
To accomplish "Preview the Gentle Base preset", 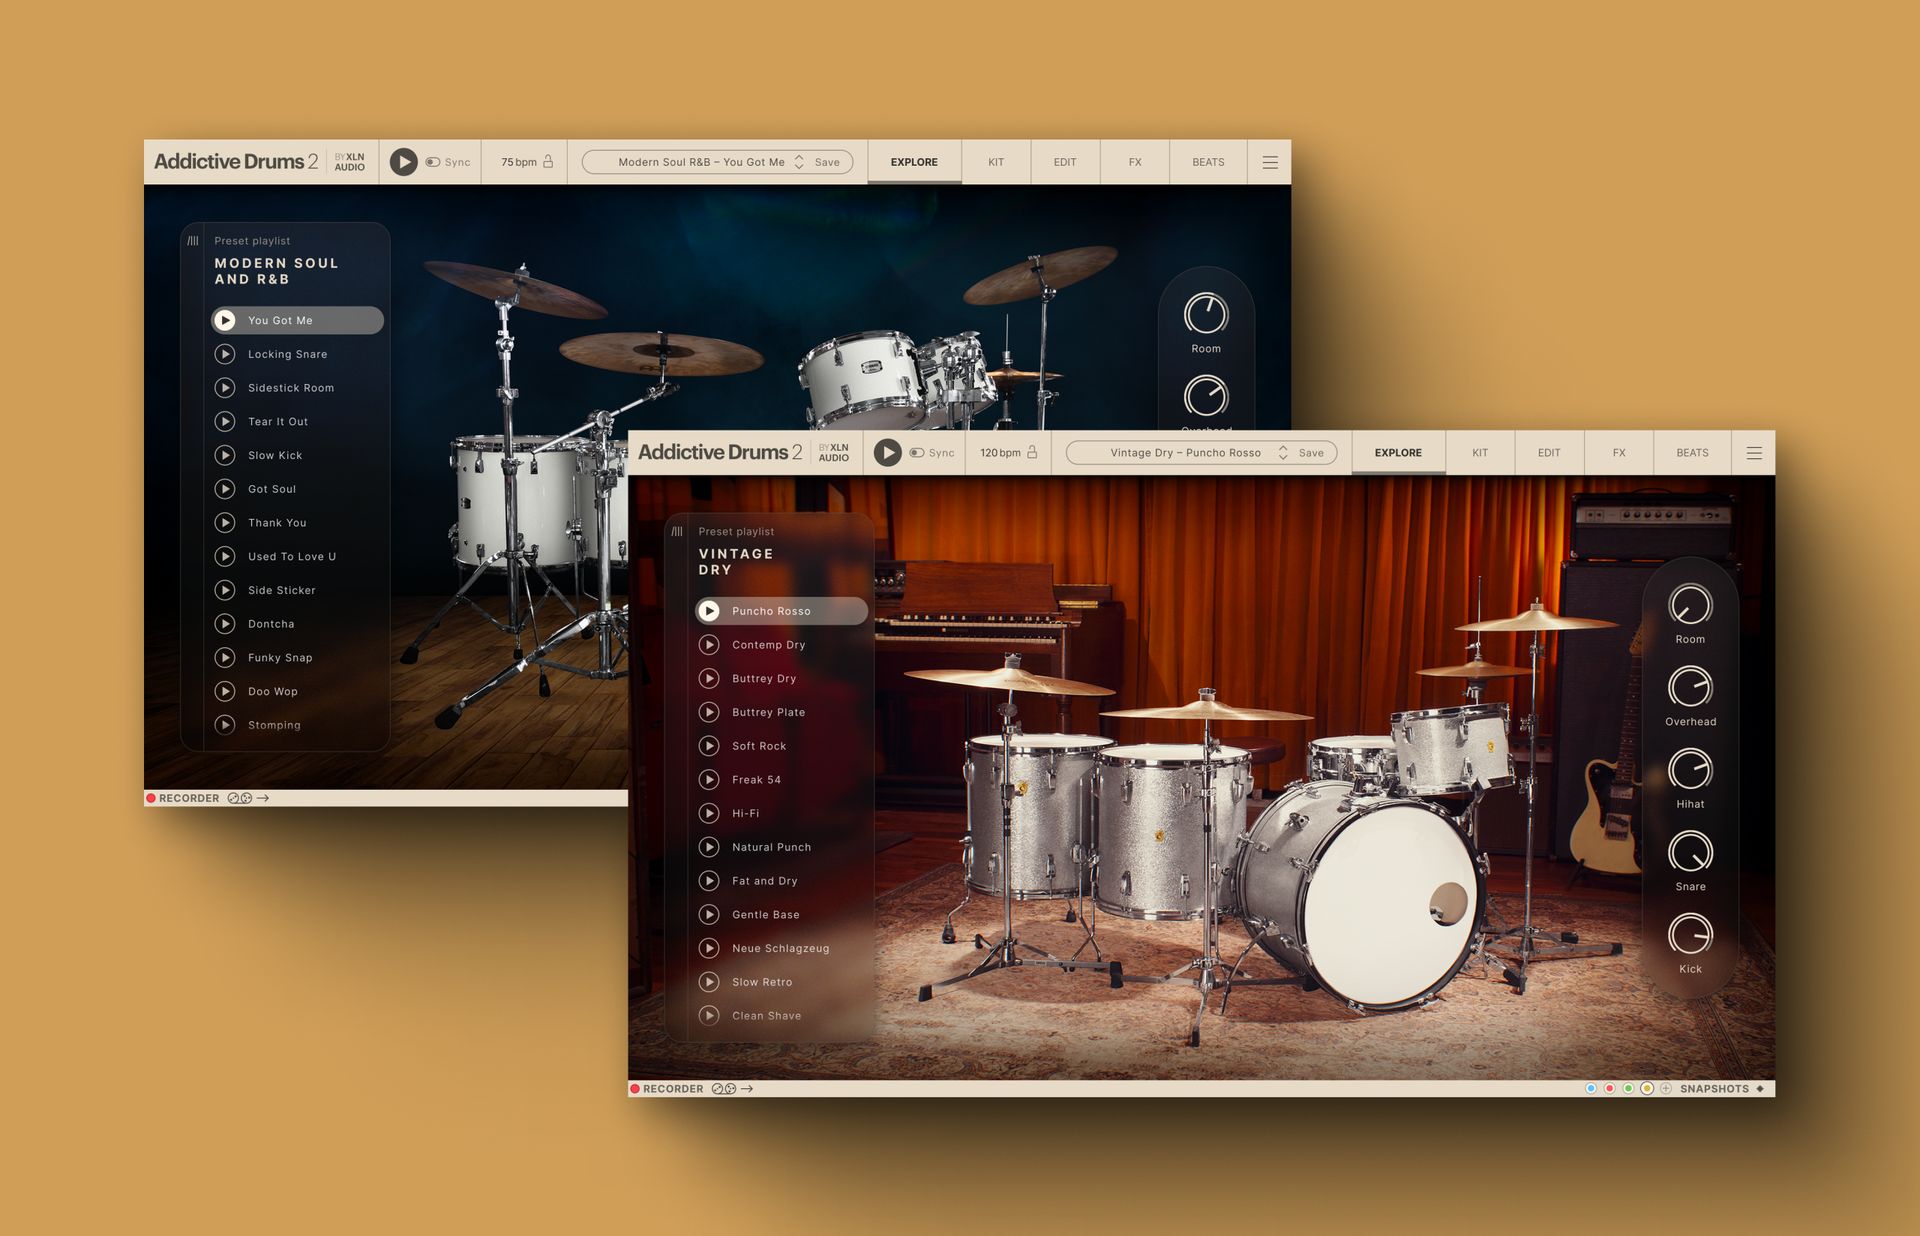I will tap(709, 914).
